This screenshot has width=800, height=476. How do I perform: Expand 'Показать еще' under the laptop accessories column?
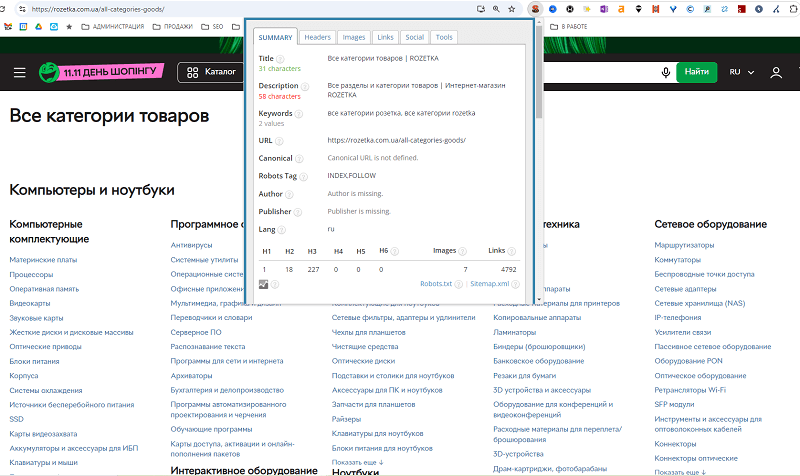pos(357,462)
